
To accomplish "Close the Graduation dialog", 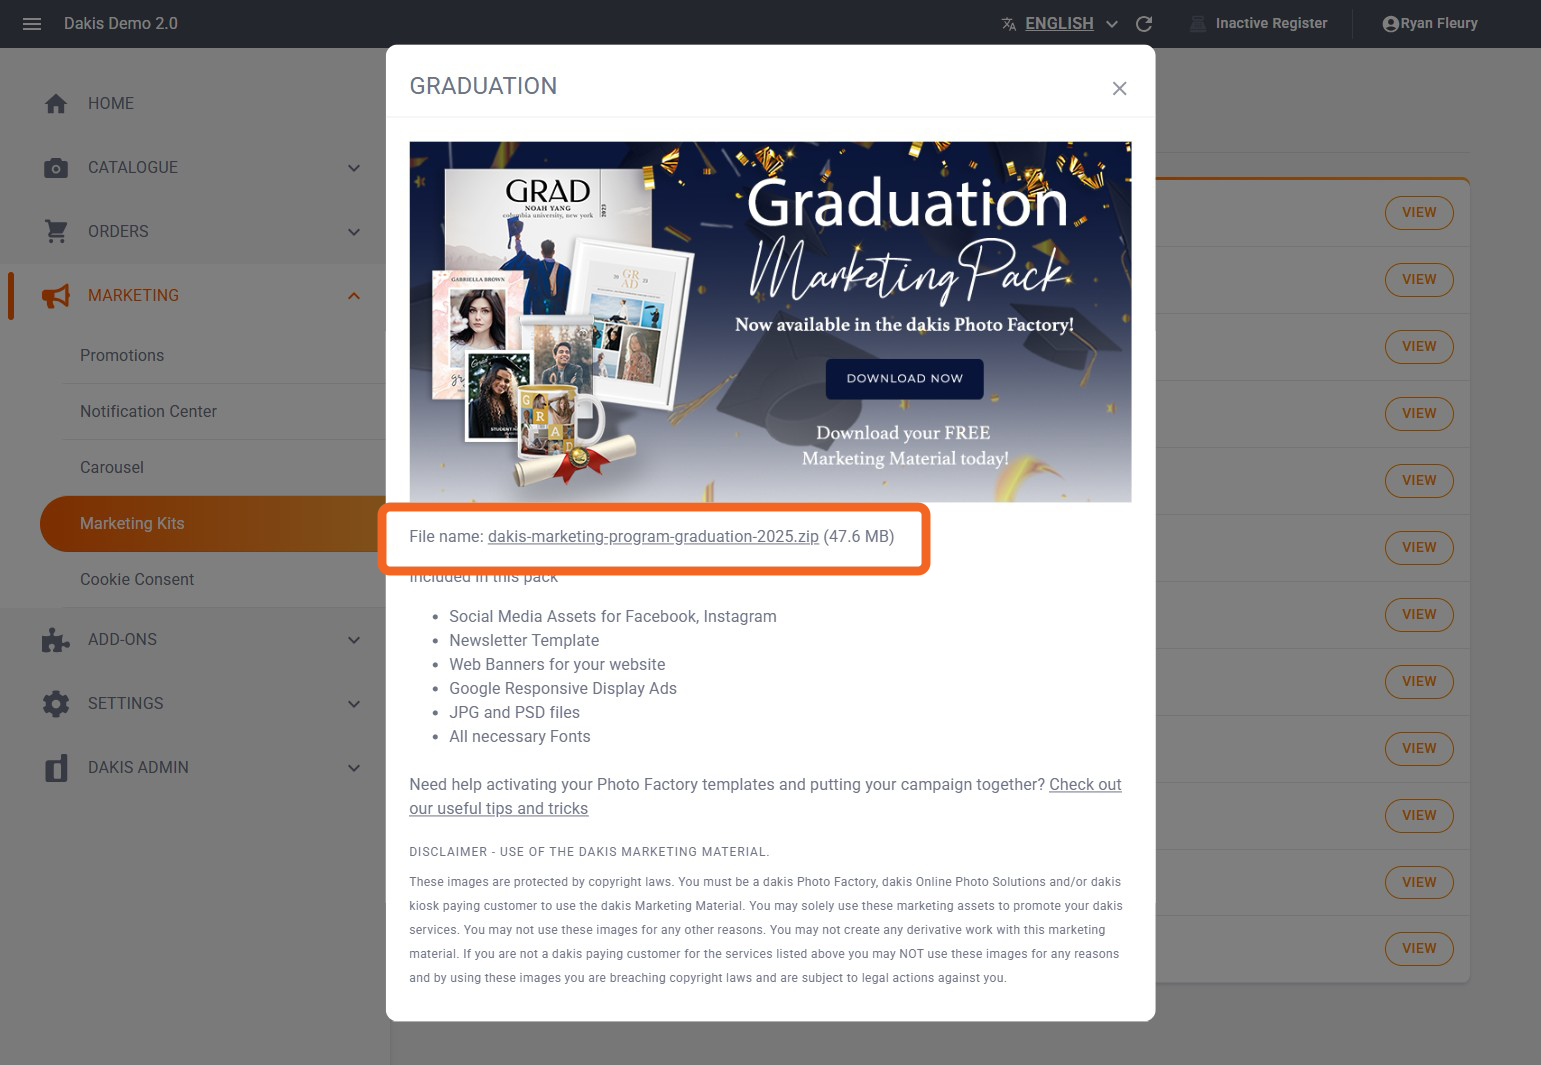I will click(1119, 88).
